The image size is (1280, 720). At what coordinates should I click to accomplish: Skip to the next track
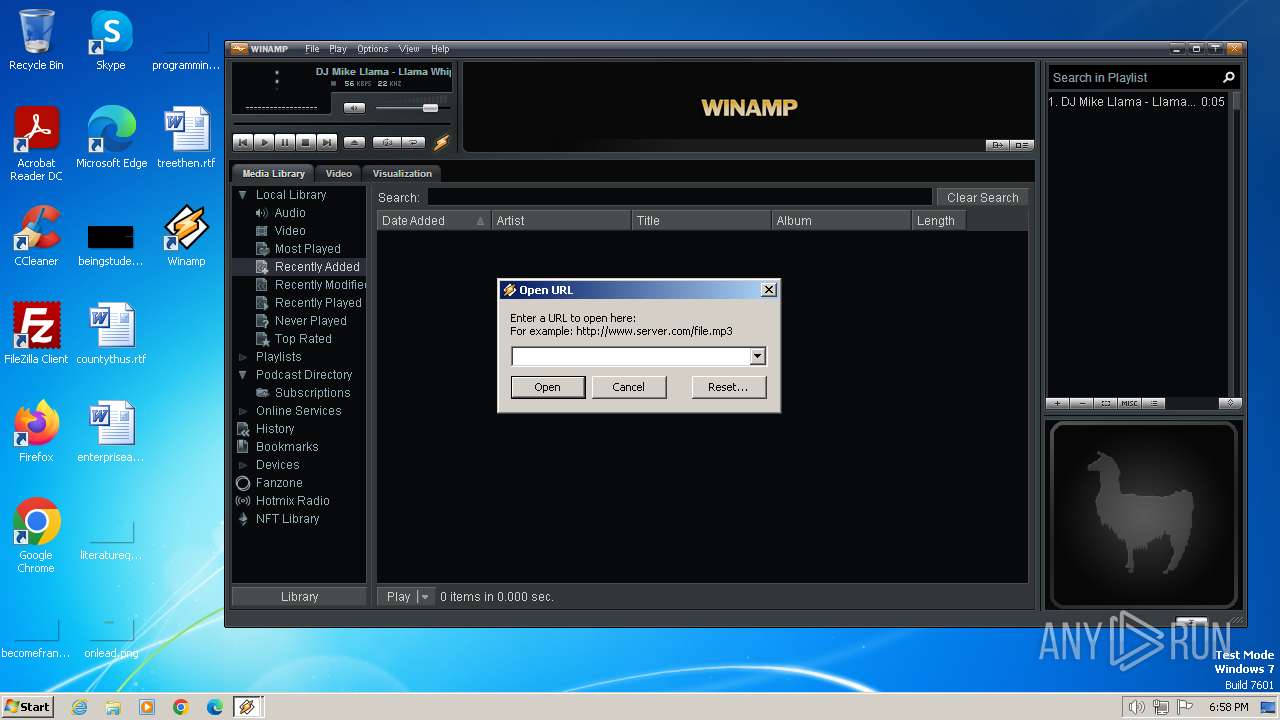pyautogui.click(x=327, y=143)
